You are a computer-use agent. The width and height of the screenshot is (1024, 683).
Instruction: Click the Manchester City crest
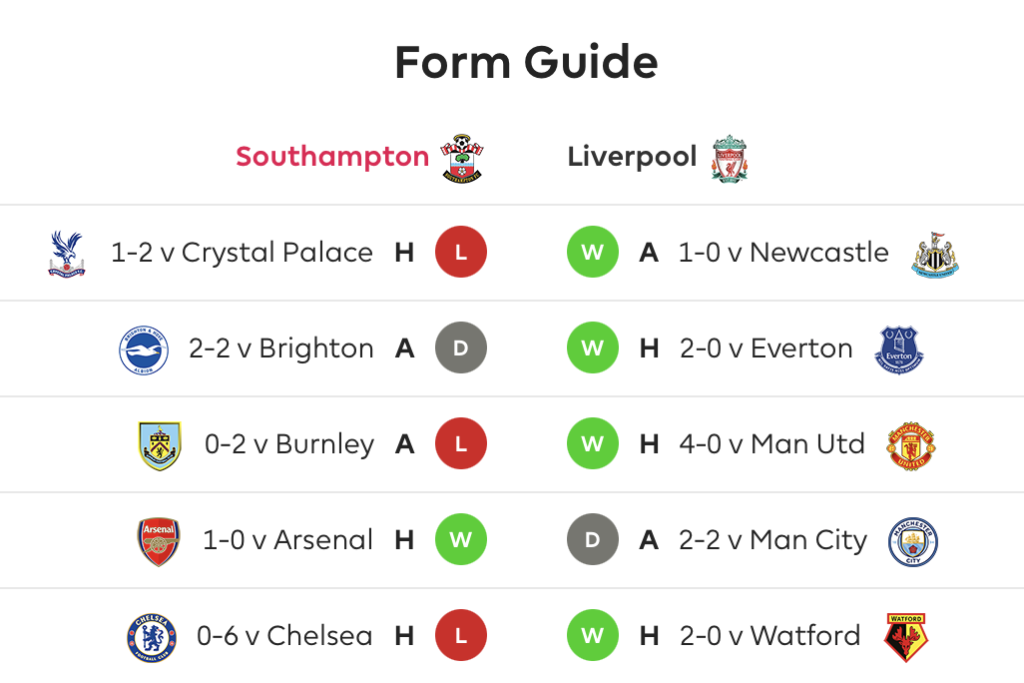(913, 542)
